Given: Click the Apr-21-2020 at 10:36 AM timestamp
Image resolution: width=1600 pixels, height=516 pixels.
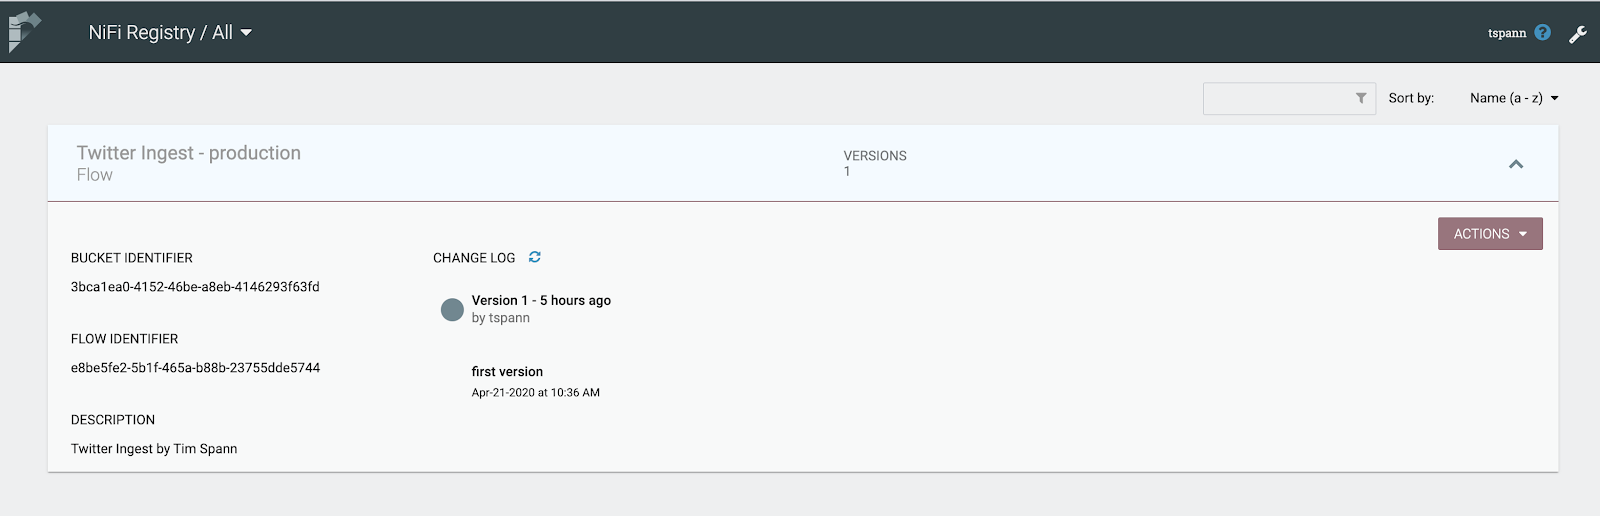Looking at the screenshot, I should 536,393.
